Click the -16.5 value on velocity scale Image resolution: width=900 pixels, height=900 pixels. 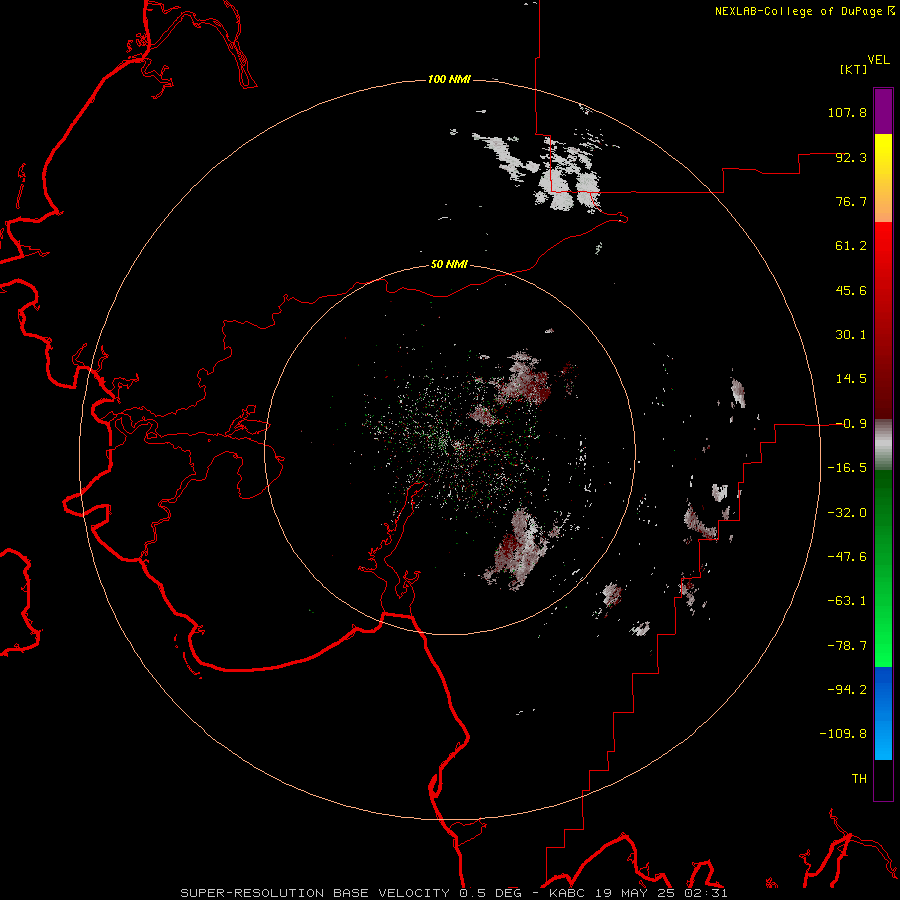tap(847, 468)
